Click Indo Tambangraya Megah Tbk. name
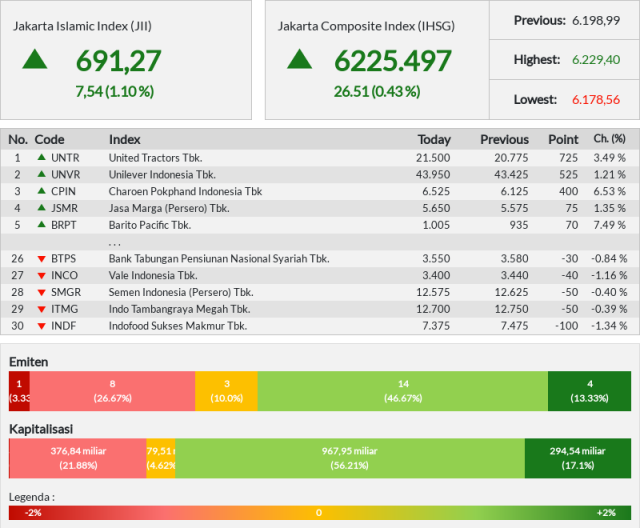Viewport: 640px width, 528px height. coord(179,308)
